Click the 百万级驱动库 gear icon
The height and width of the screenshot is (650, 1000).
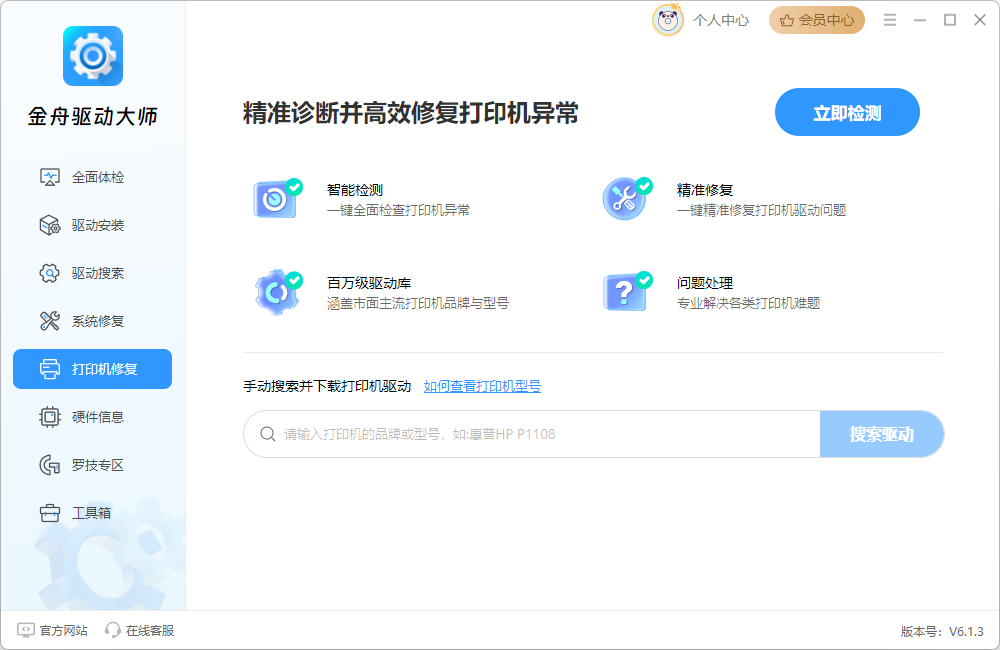click(x=277, y=292)
